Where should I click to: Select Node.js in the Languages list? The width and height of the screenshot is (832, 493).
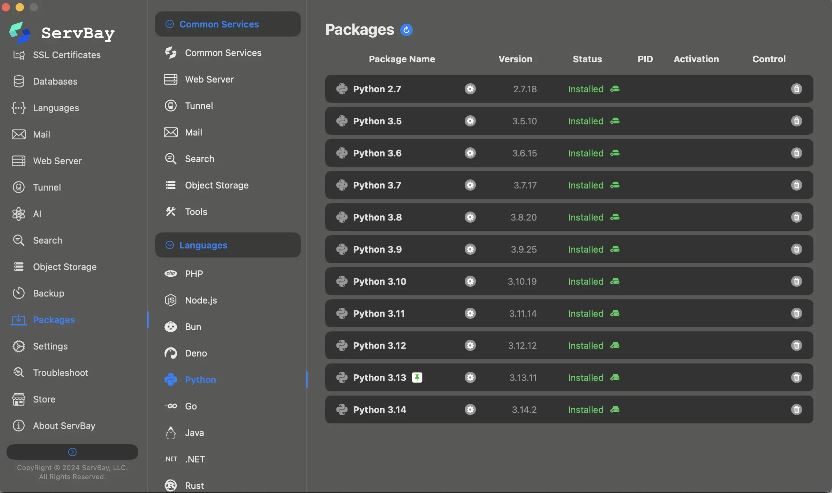tap(200, 300)
